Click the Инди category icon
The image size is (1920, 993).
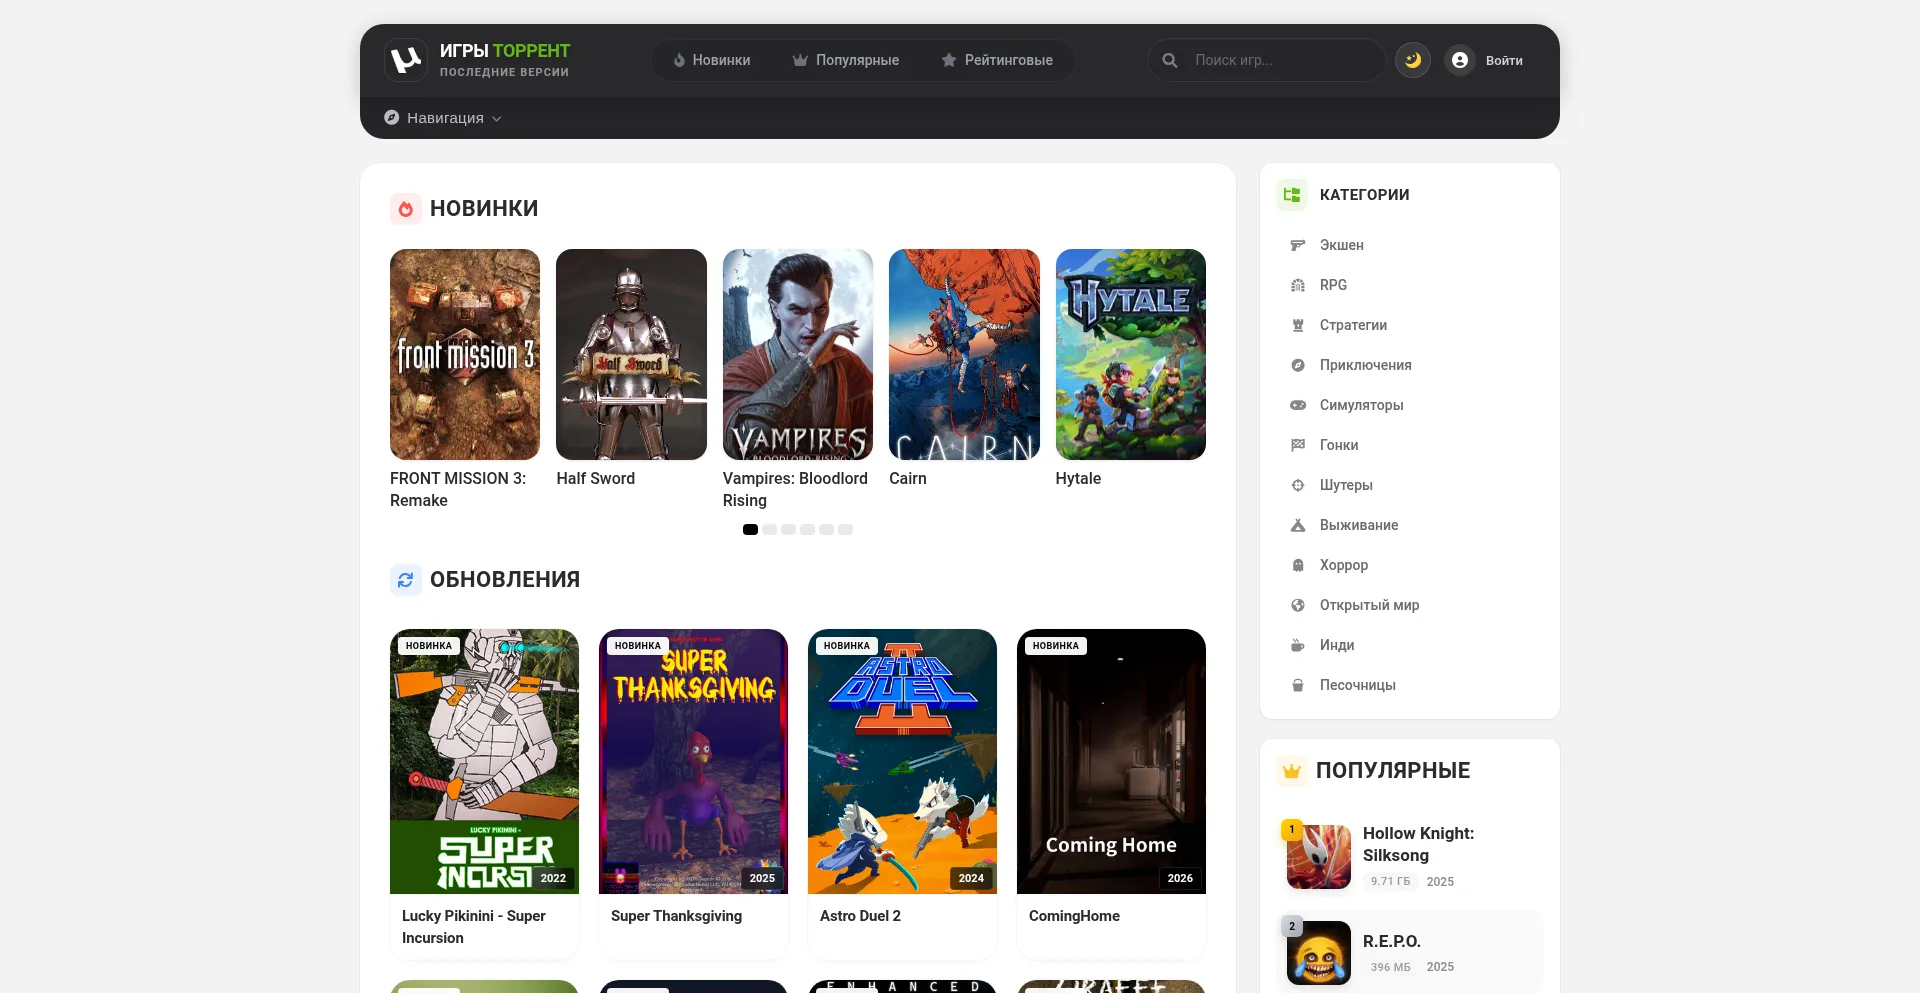tap(1298, 645)
